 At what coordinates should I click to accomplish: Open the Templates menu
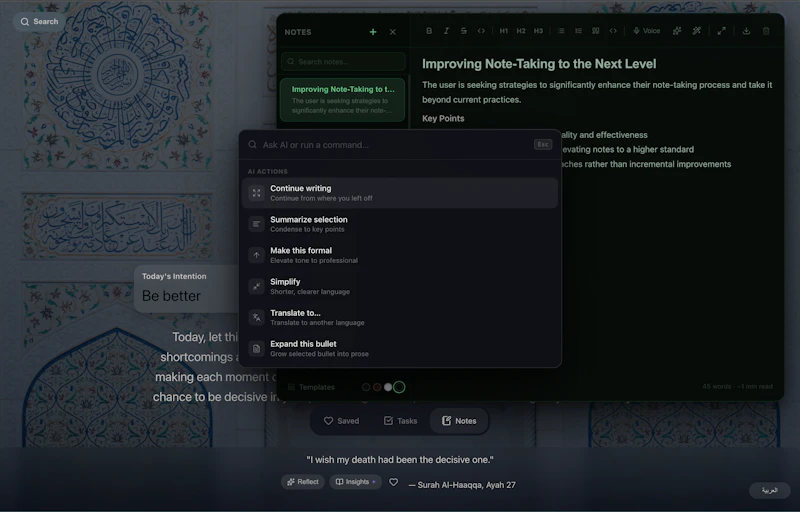(x=311, y=387)
